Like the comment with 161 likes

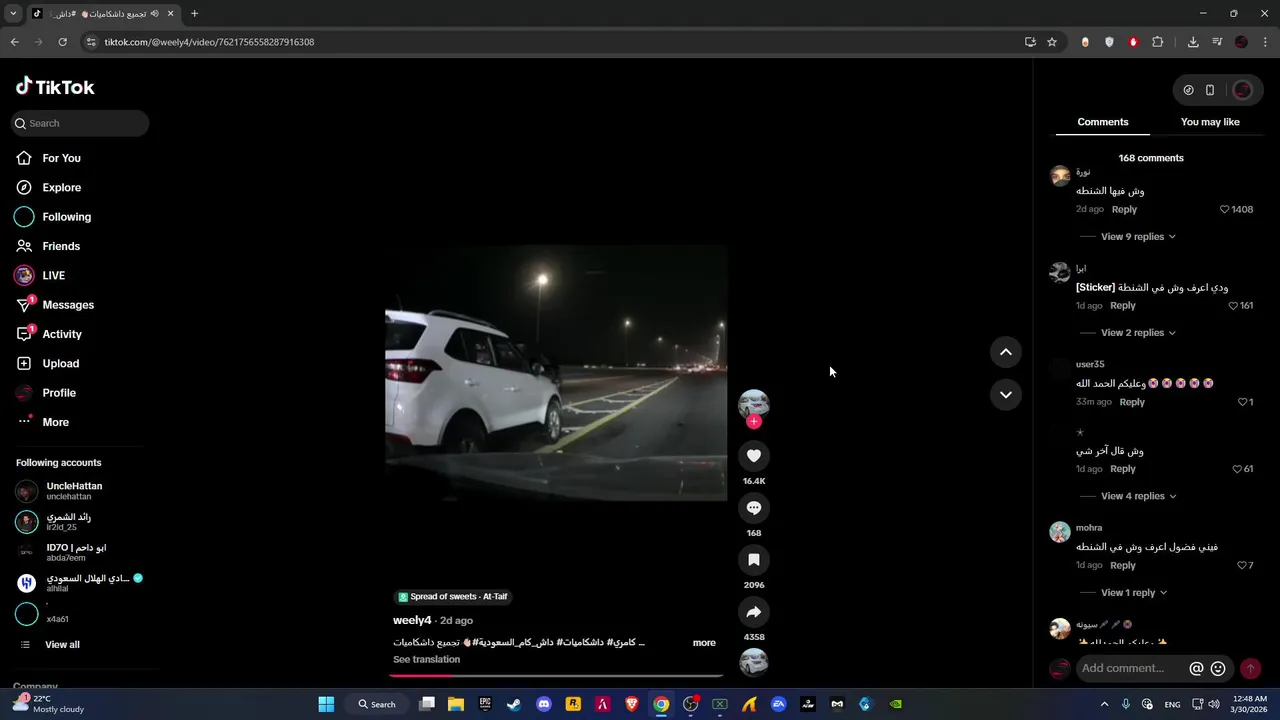[x=1233, y=306]
